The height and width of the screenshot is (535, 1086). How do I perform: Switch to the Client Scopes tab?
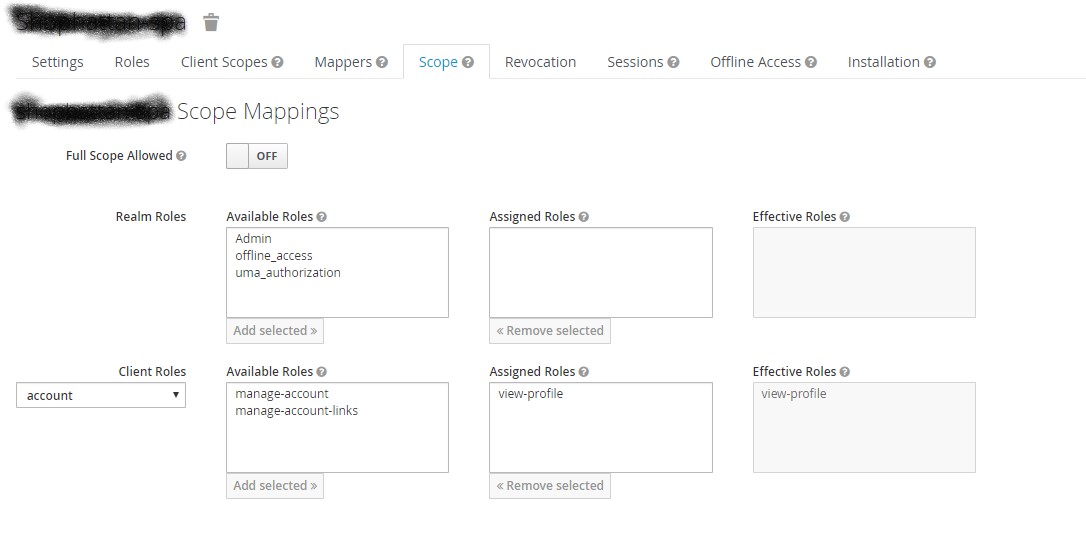pos(224,62)
